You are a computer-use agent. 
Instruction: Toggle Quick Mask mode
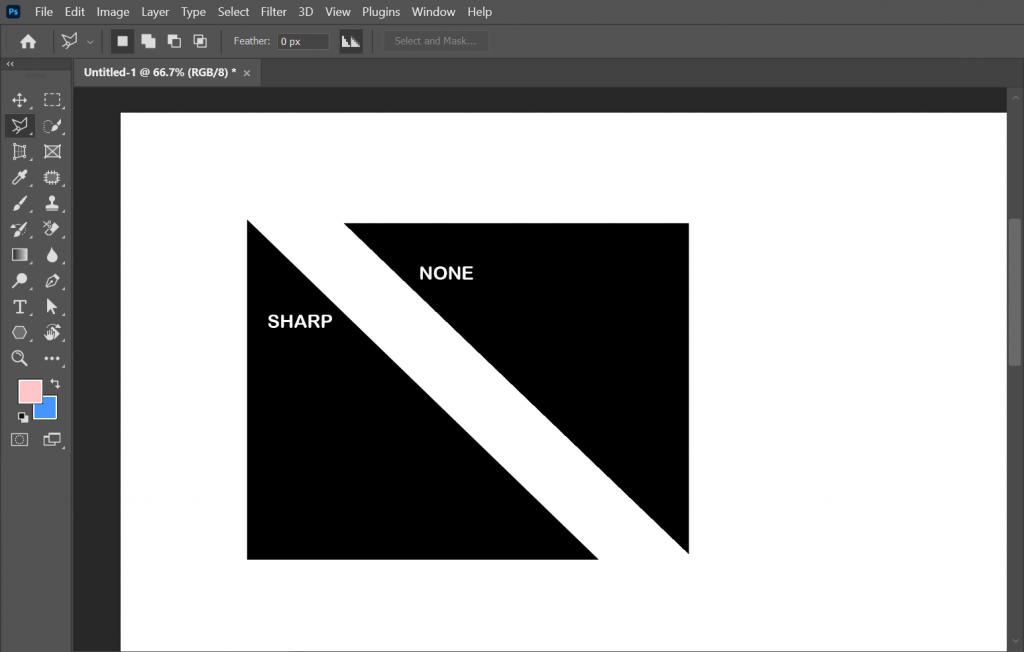tap(19, 439)
